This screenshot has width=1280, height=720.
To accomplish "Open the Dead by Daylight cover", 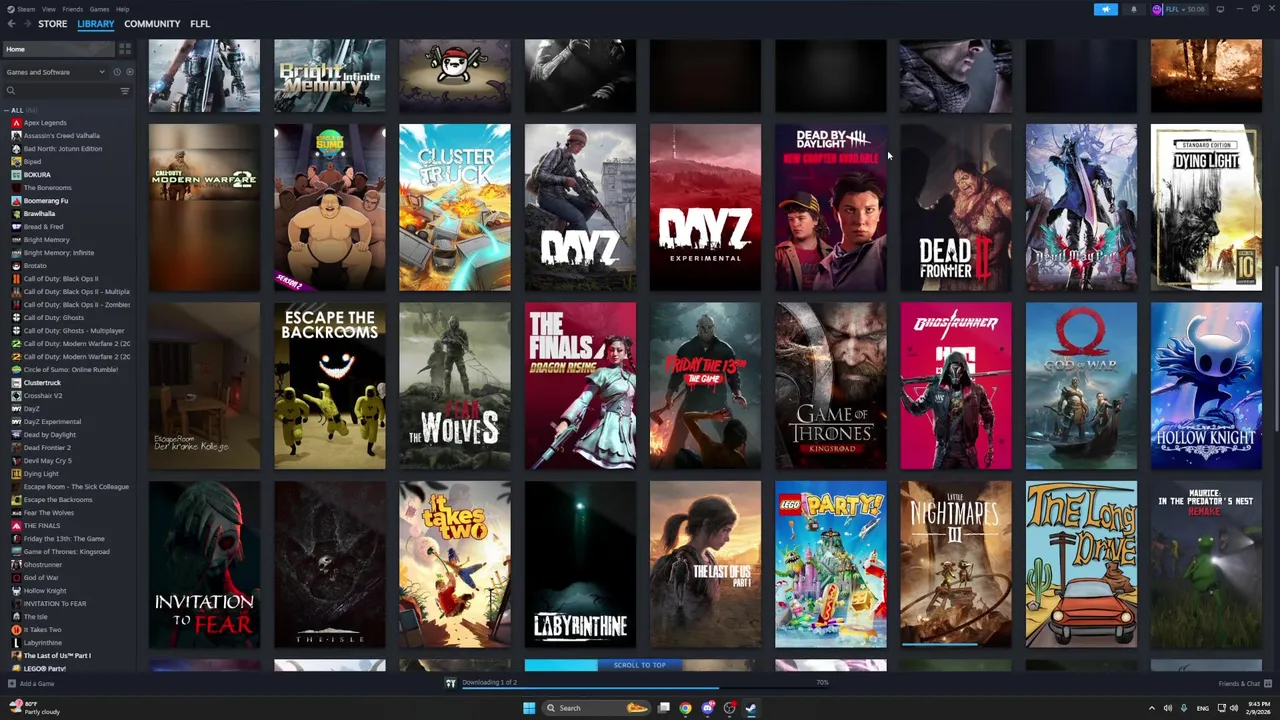I will [830, 208].
